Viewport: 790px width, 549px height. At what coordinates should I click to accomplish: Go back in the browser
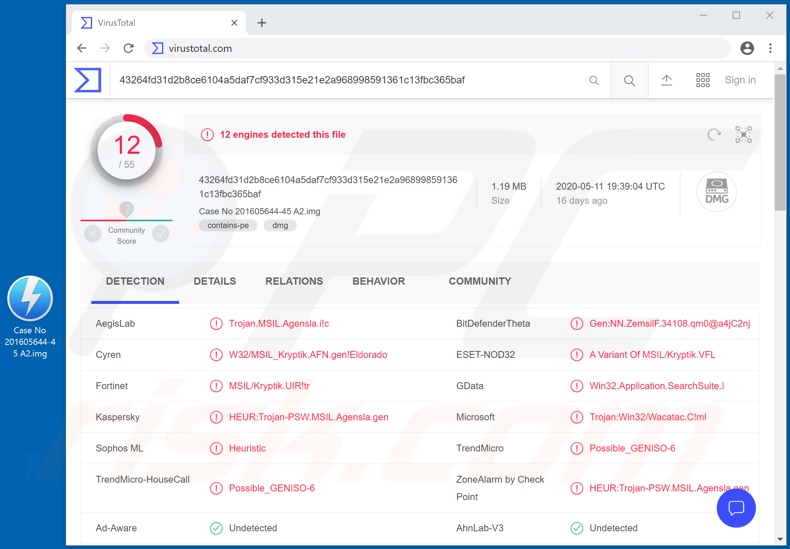[x=82, y=48]
